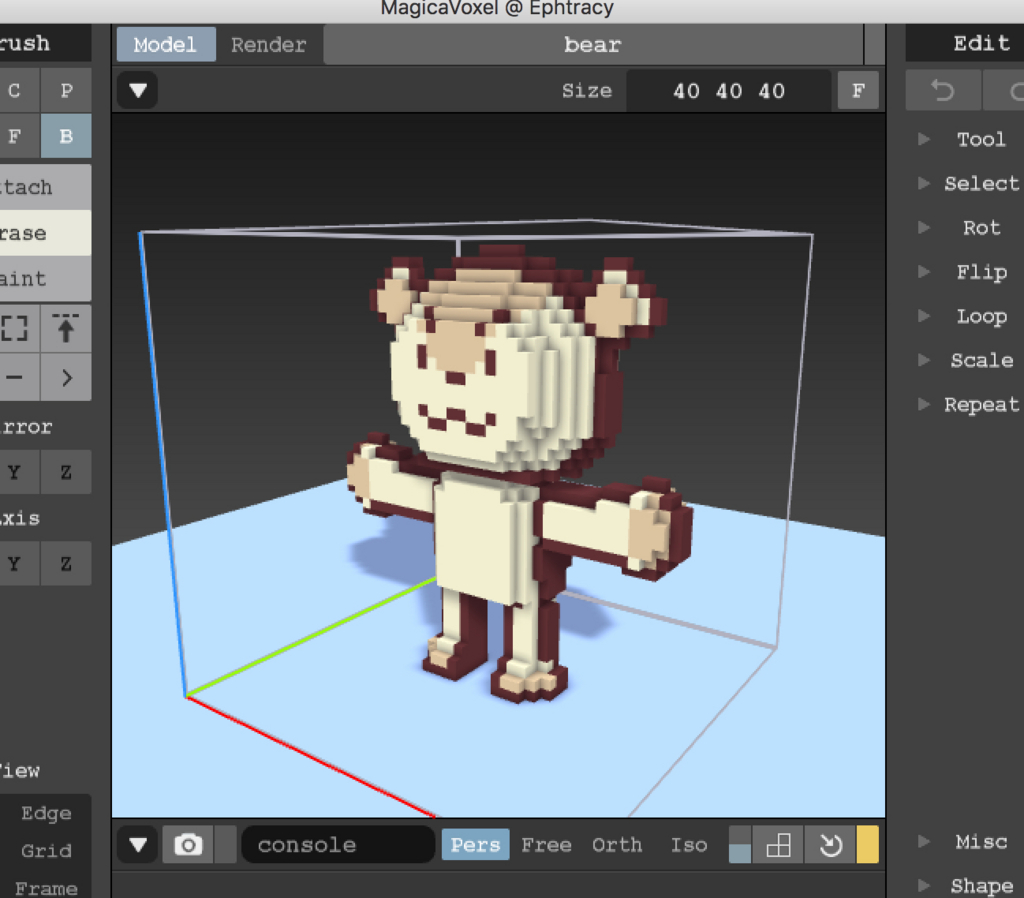The width and height of the screenshot is (1024, 898).
Task: Select the F face brush mode
Action: (14, 136)
